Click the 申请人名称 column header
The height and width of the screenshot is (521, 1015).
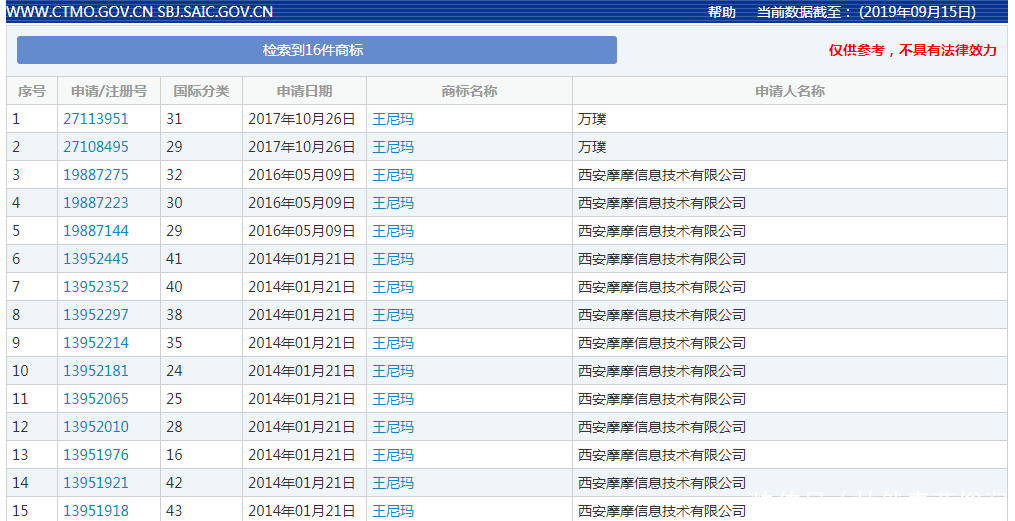tap(789, 91)
